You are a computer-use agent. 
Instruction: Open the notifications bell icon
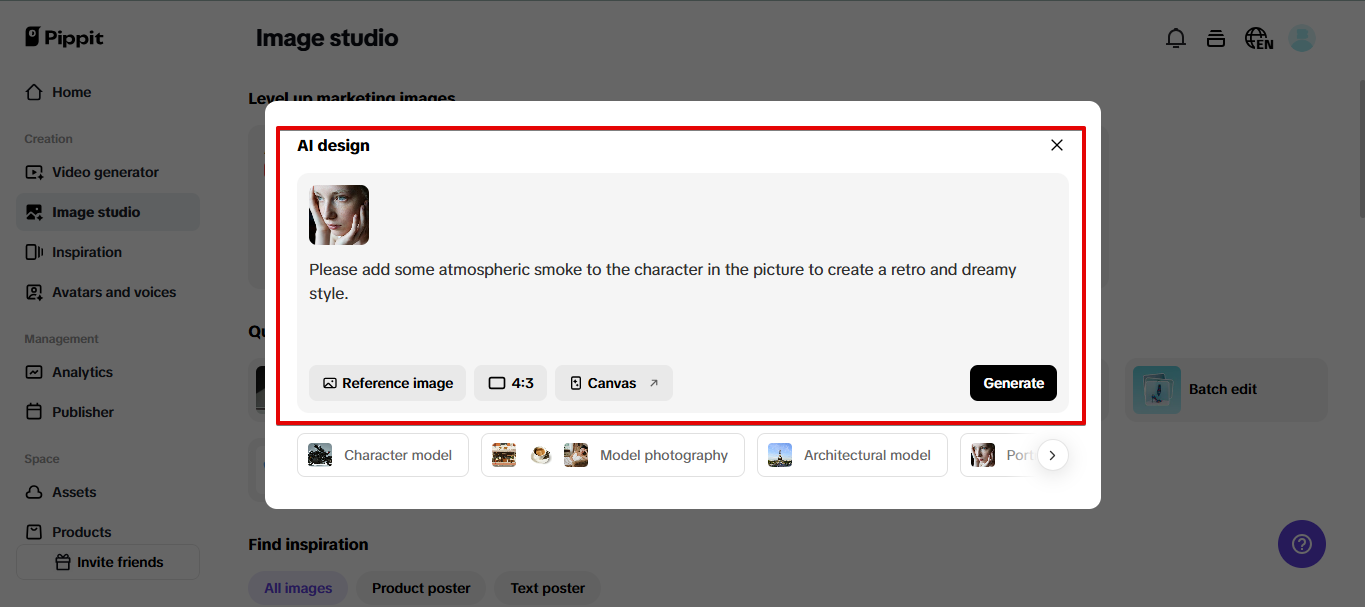(1176, 37)
